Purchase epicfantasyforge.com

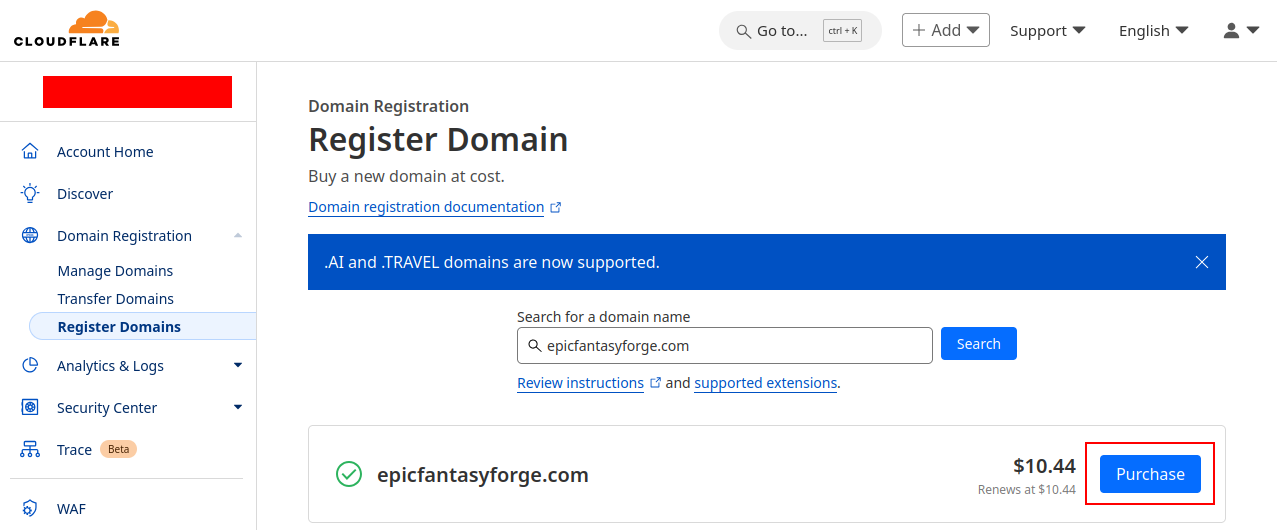1150,474
